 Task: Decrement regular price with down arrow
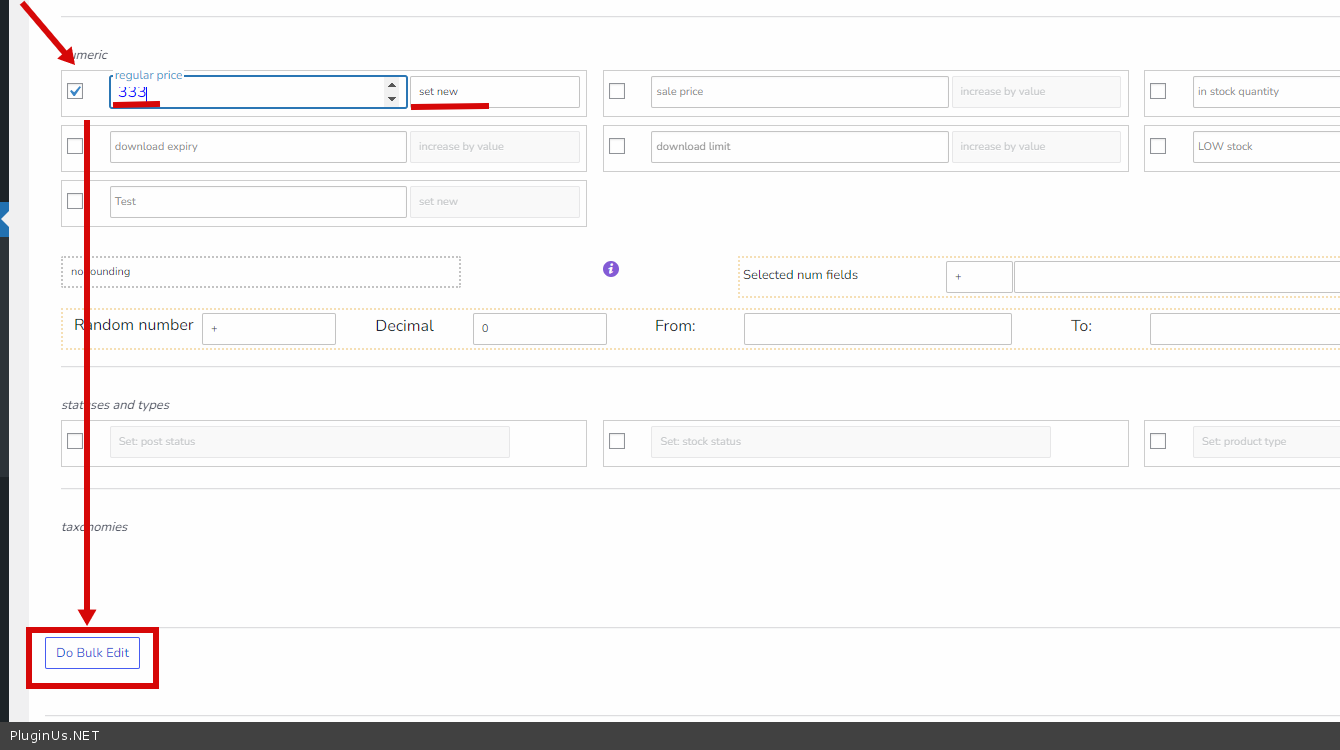click(392, 99)
